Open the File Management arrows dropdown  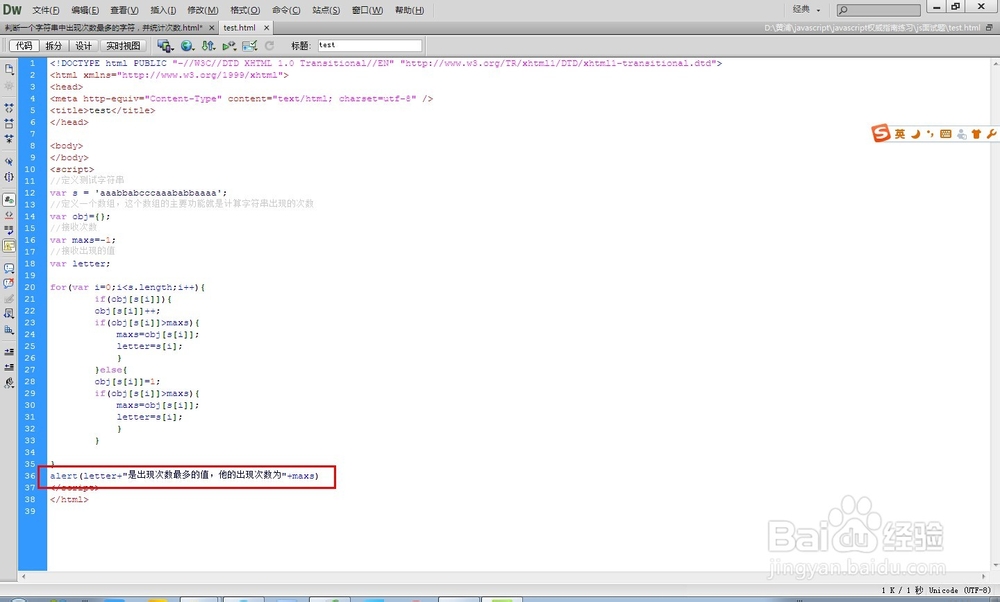coord(208,46)
